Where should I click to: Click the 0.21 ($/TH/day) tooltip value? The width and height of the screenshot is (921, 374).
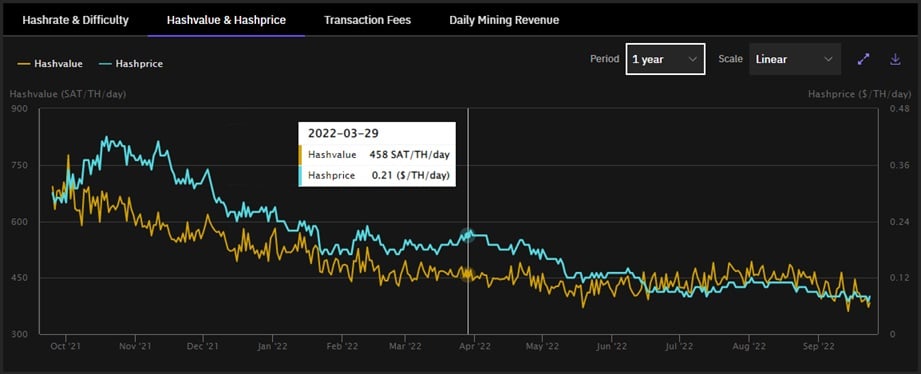(411, 175)
